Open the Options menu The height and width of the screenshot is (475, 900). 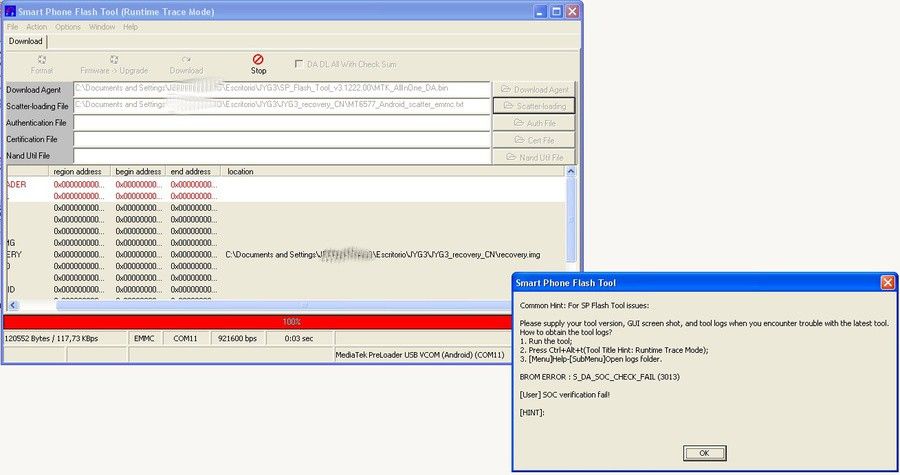pos(68,27)
